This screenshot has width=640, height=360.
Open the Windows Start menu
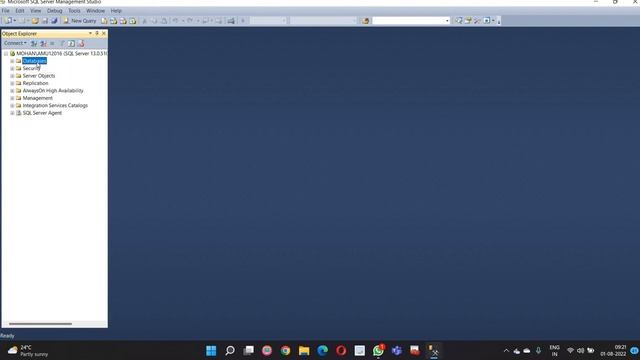(211, 351)
